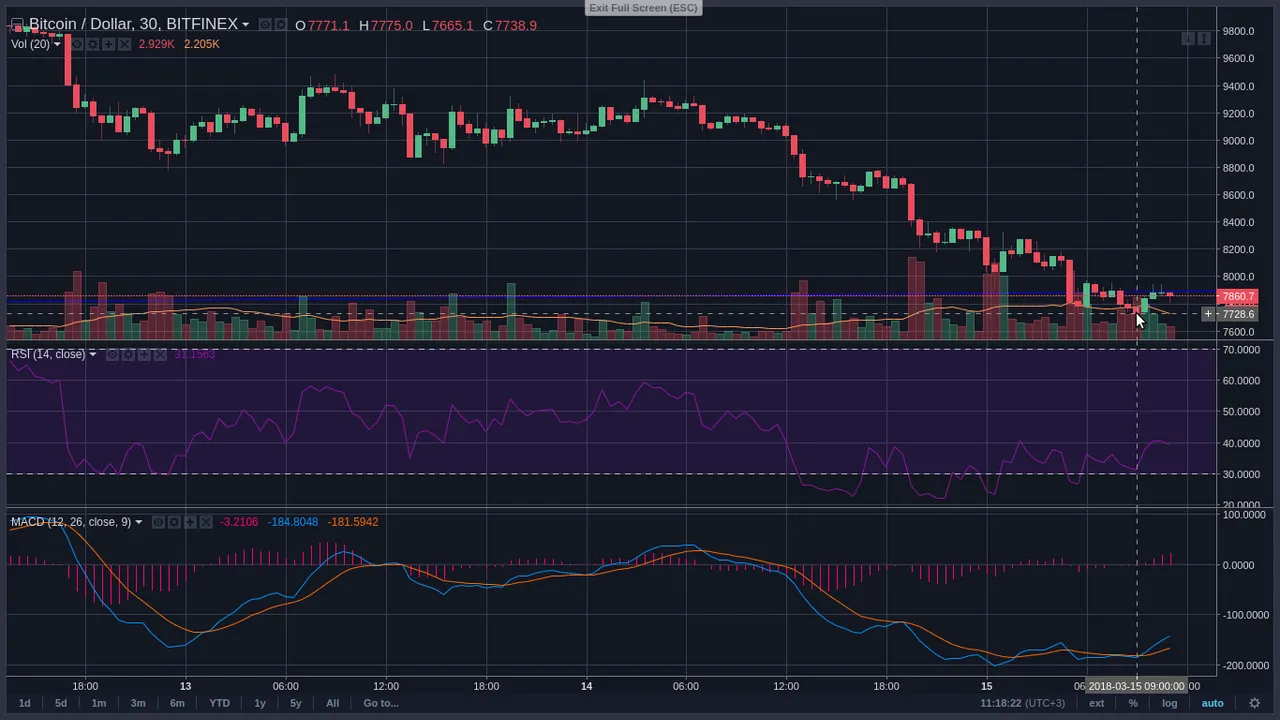Click the Vol average value 2.205K
This screenshot has height=720, width=1280.
pyautogui.click(x=202, y=44)
